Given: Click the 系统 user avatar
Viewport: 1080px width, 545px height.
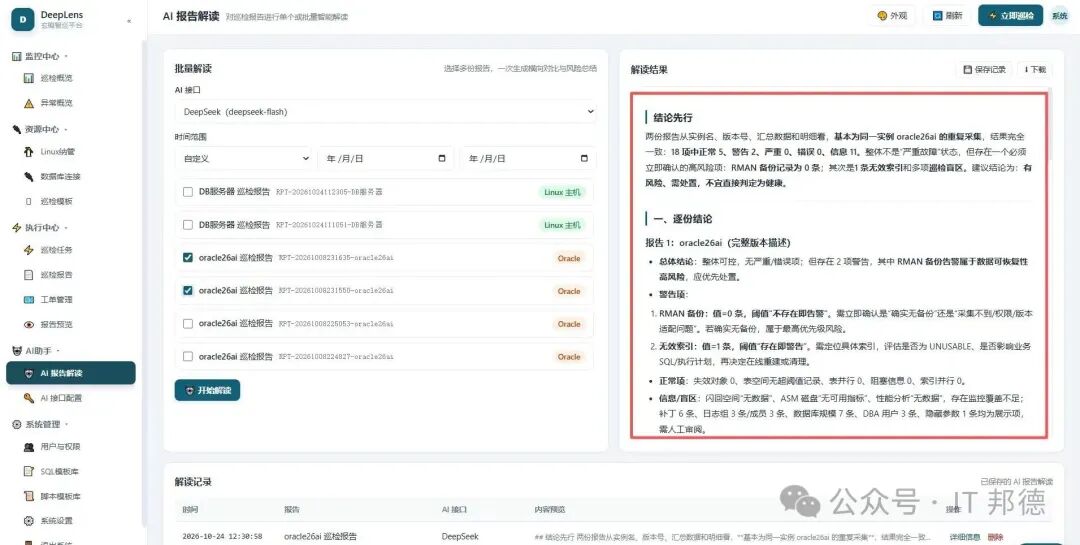Looking at the screenshot, I should coord(1059,15).
